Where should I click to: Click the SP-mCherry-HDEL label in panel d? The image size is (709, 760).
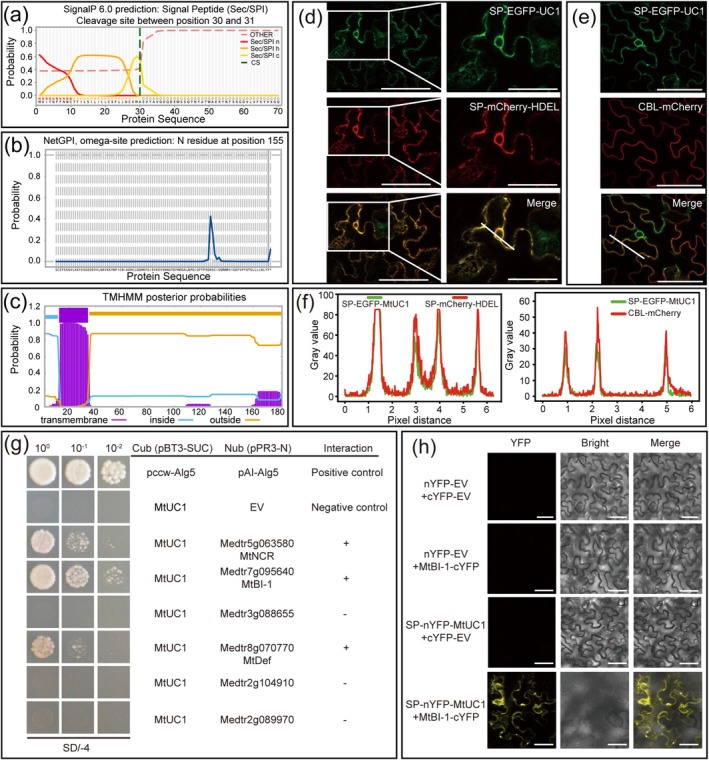tap(514, 107)
